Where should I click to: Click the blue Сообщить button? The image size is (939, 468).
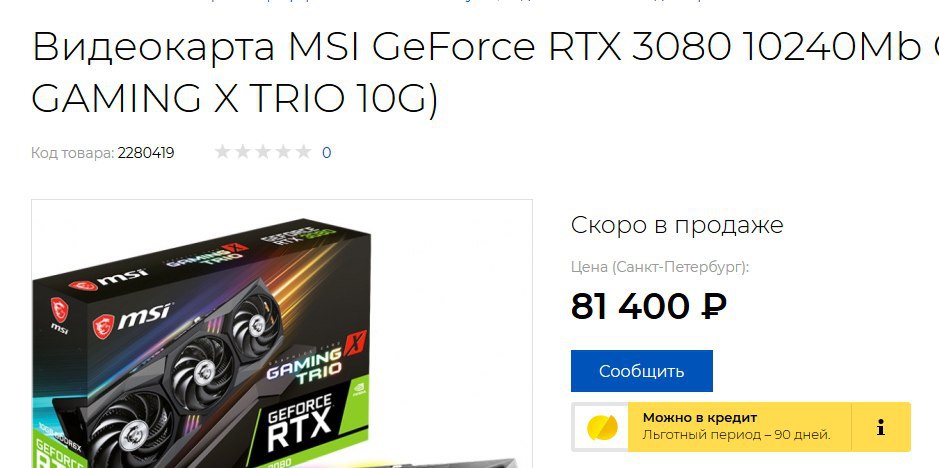tap(641, 371)
